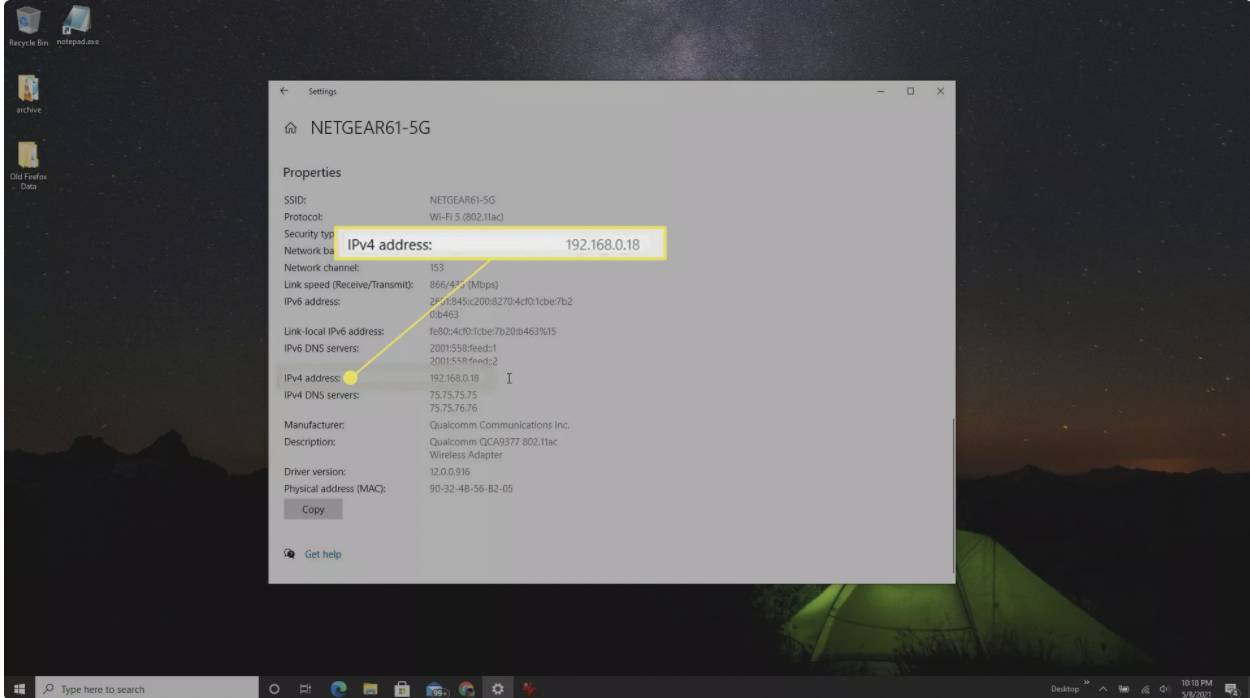This screenshot has height=698, width=1250.
Task: Open the Action Center notification icon
Action: 1232,689
